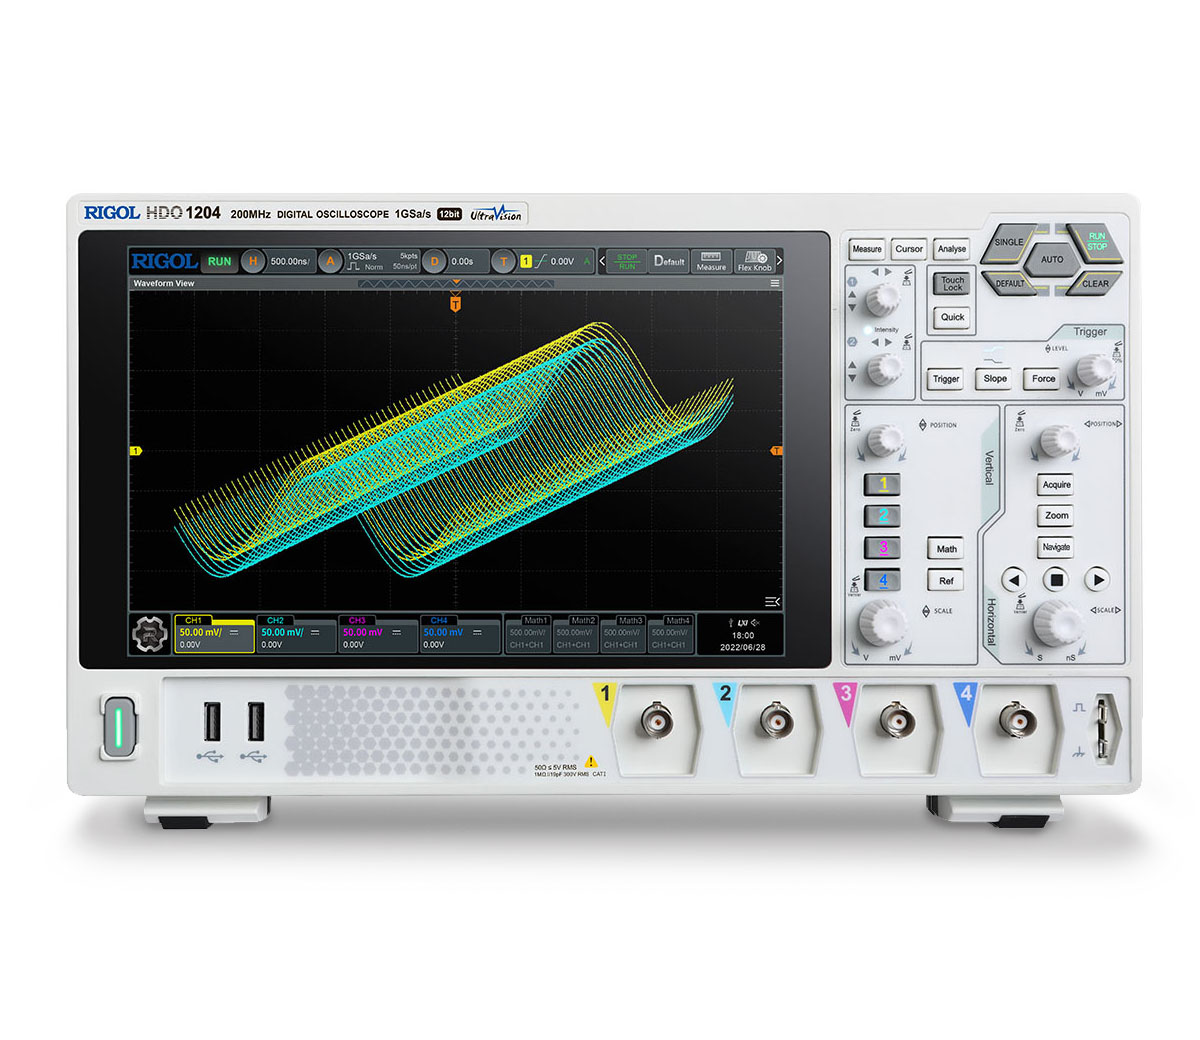This screenshot has height=1040, width=1200.
Task: Tap the 0.00V trigger level value
Action: click(562, 262)
